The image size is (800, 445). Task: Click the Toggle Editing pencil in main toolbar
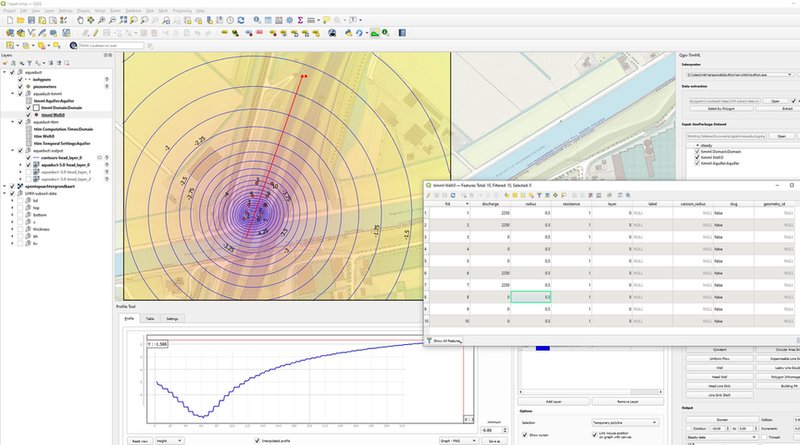(x=95, y=33)
